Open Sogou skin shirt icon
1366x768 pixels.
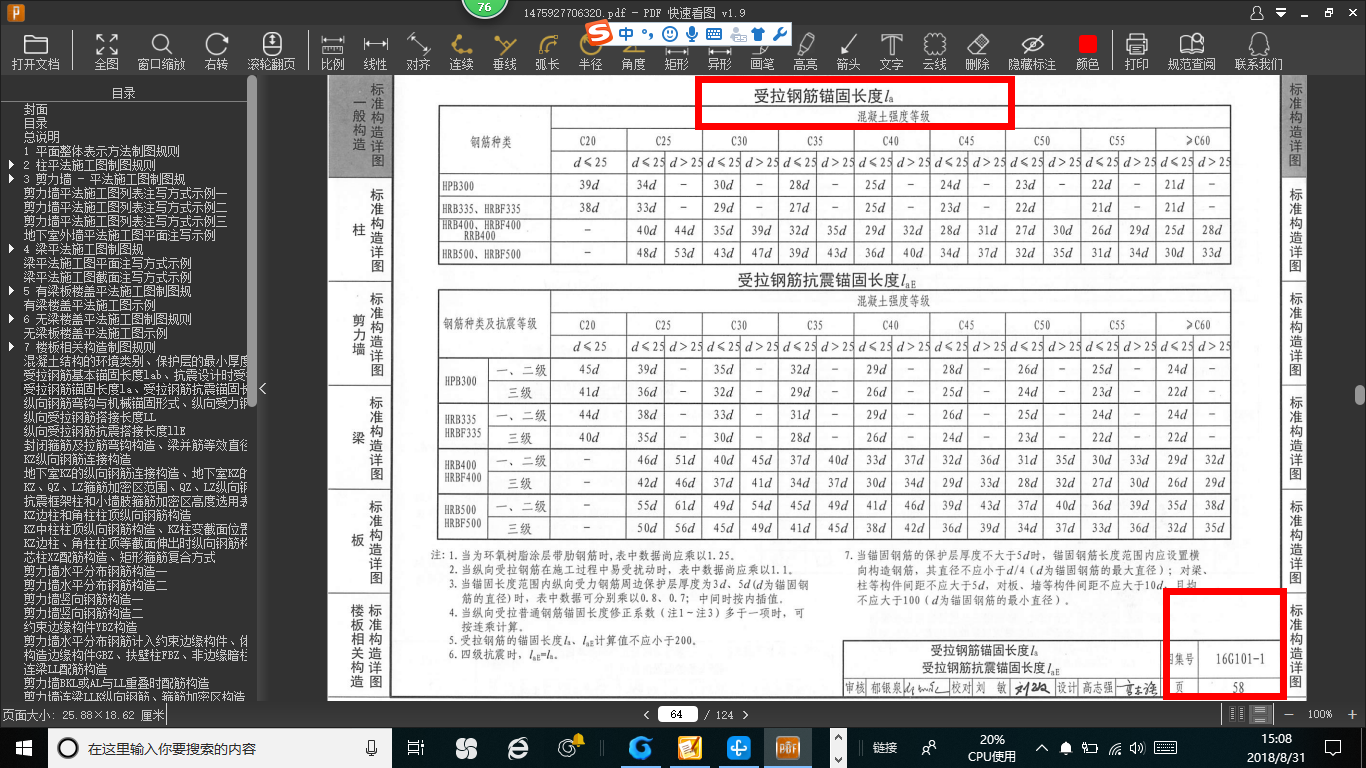(758, 34)
